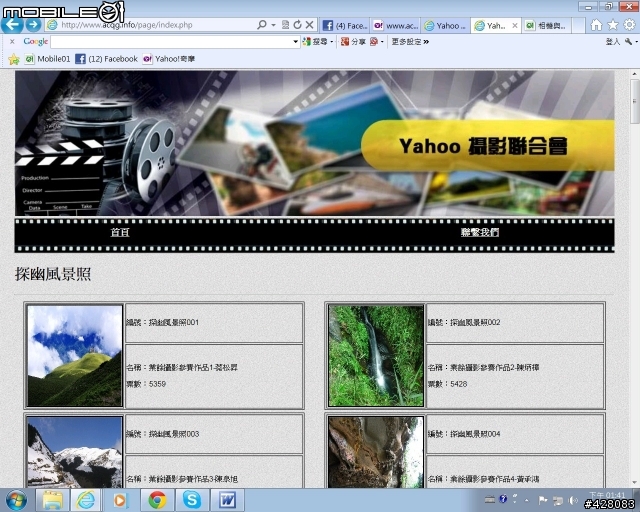Click text 編號:探幽風景照004
This screenshot has height=512, width=640.
coord(464,434)
